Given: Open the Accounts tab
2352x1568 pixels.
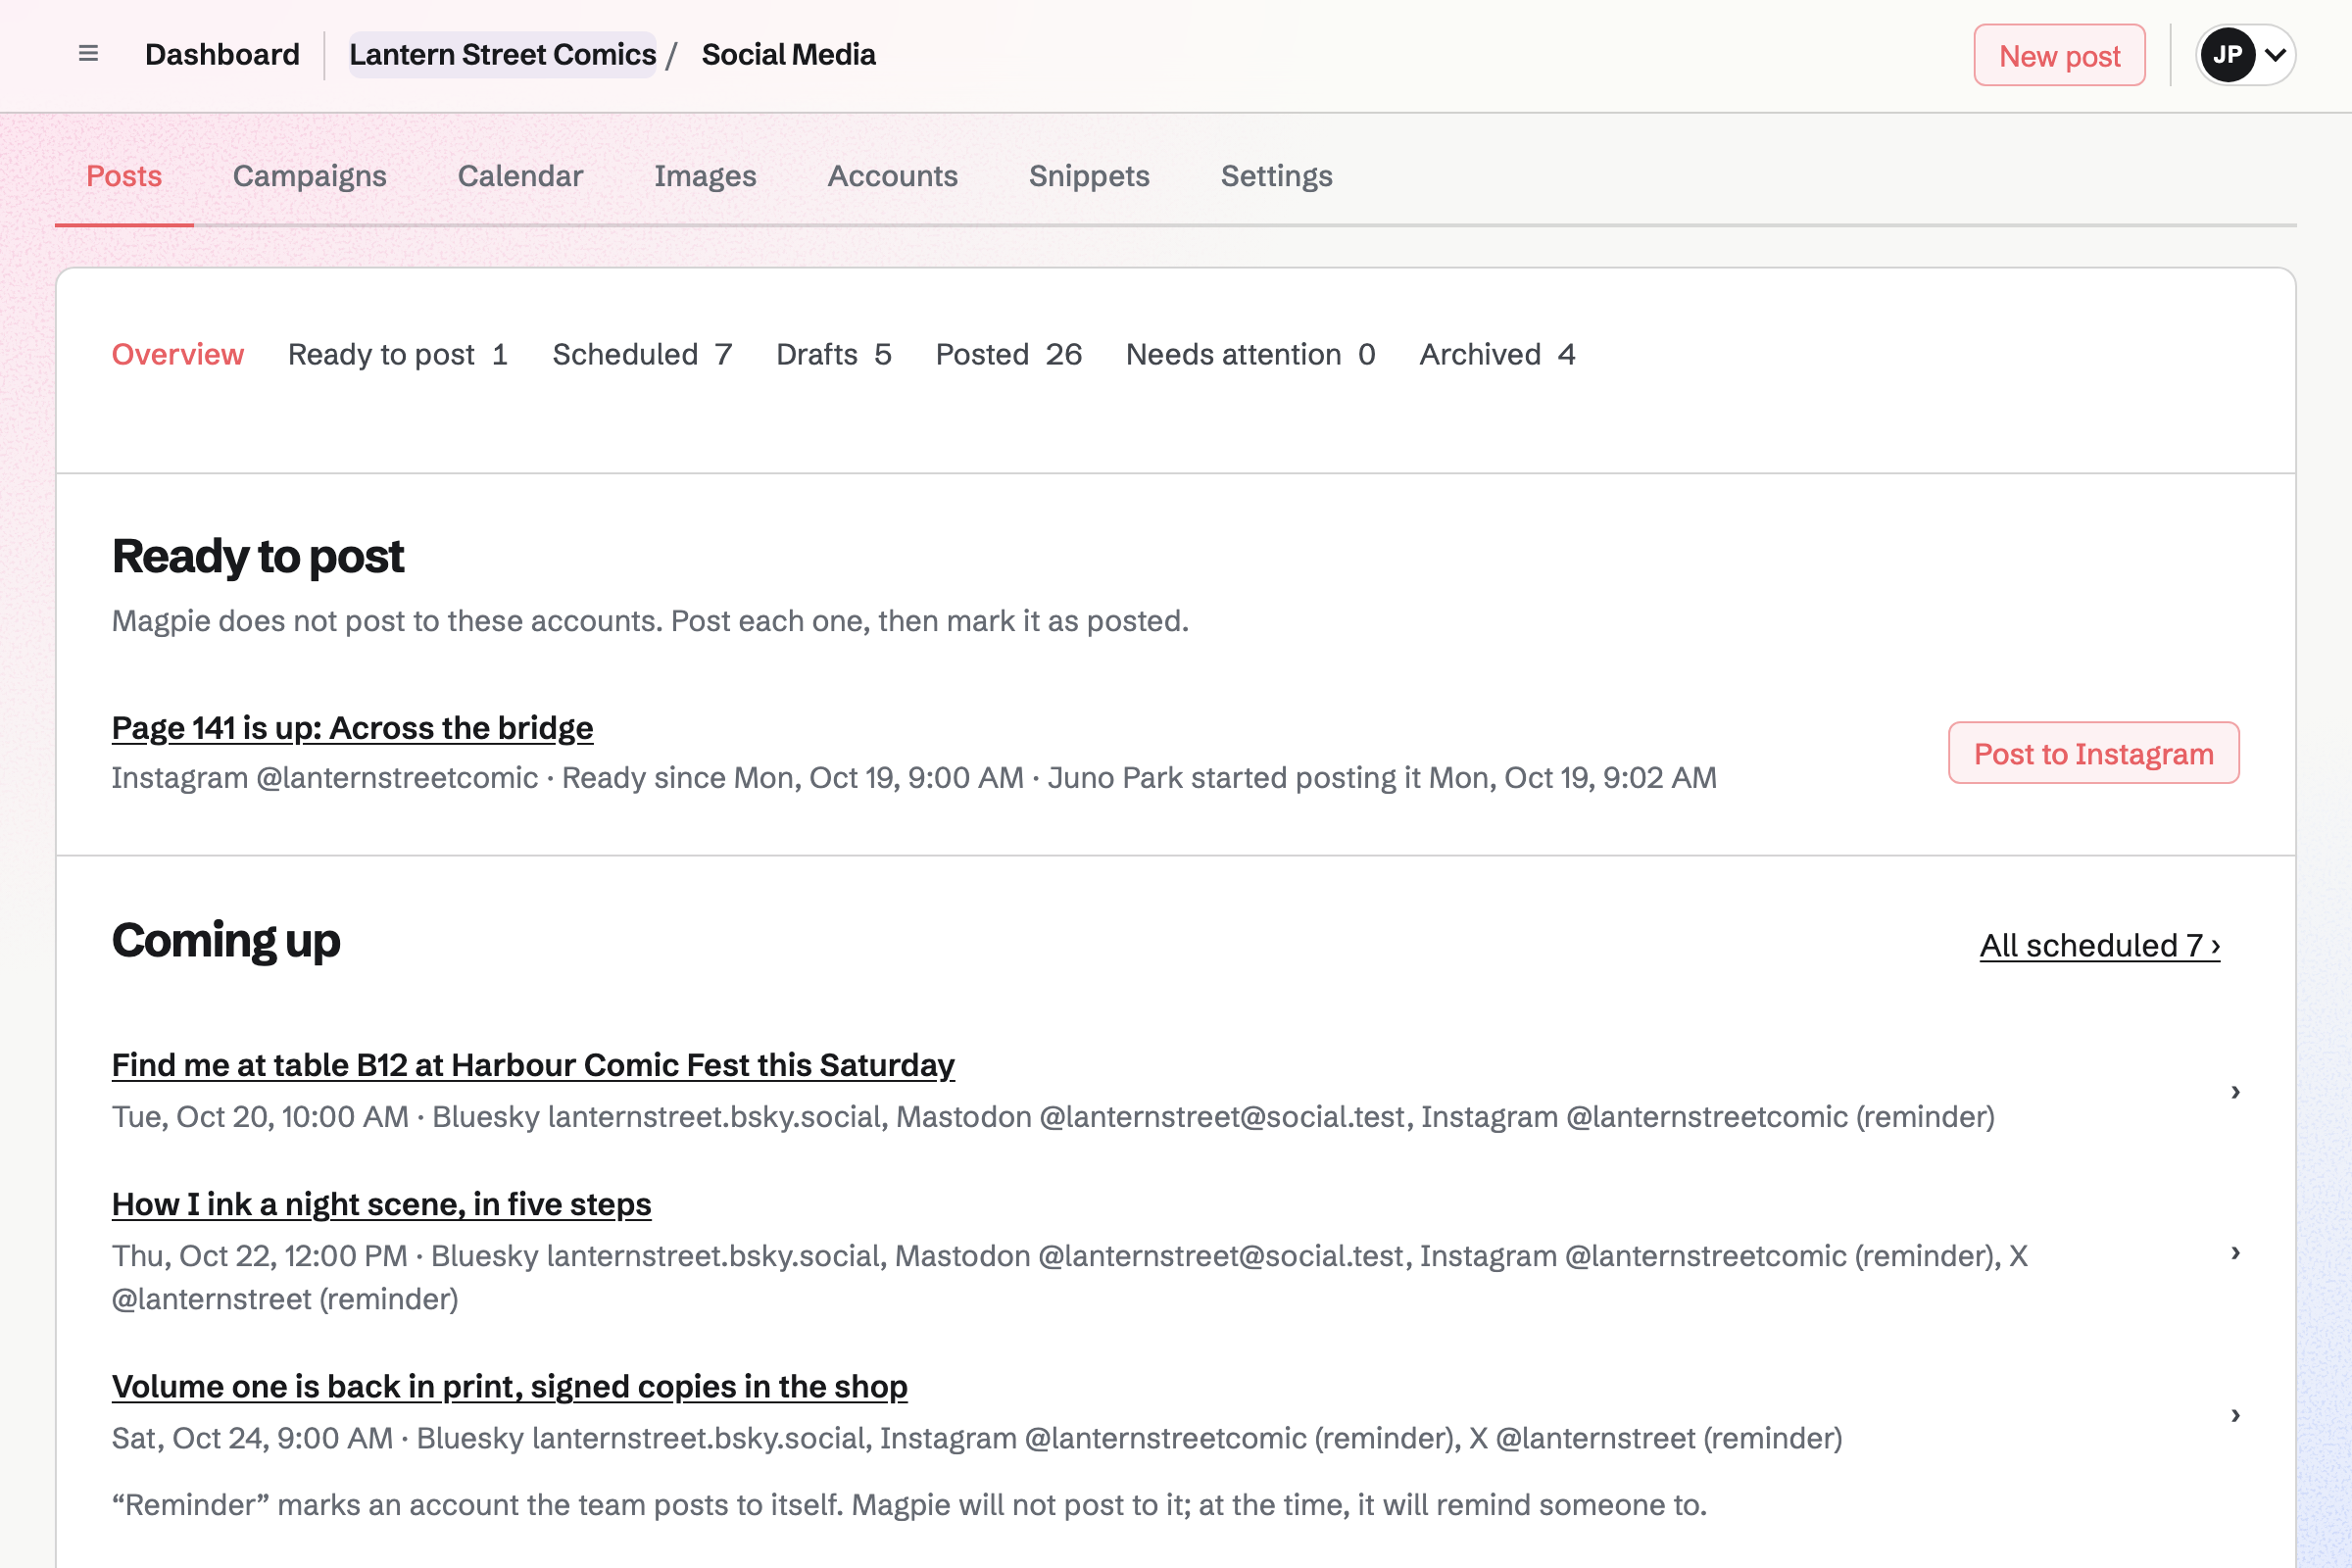Looking at the screenshot, I should [x=892, y=176].
